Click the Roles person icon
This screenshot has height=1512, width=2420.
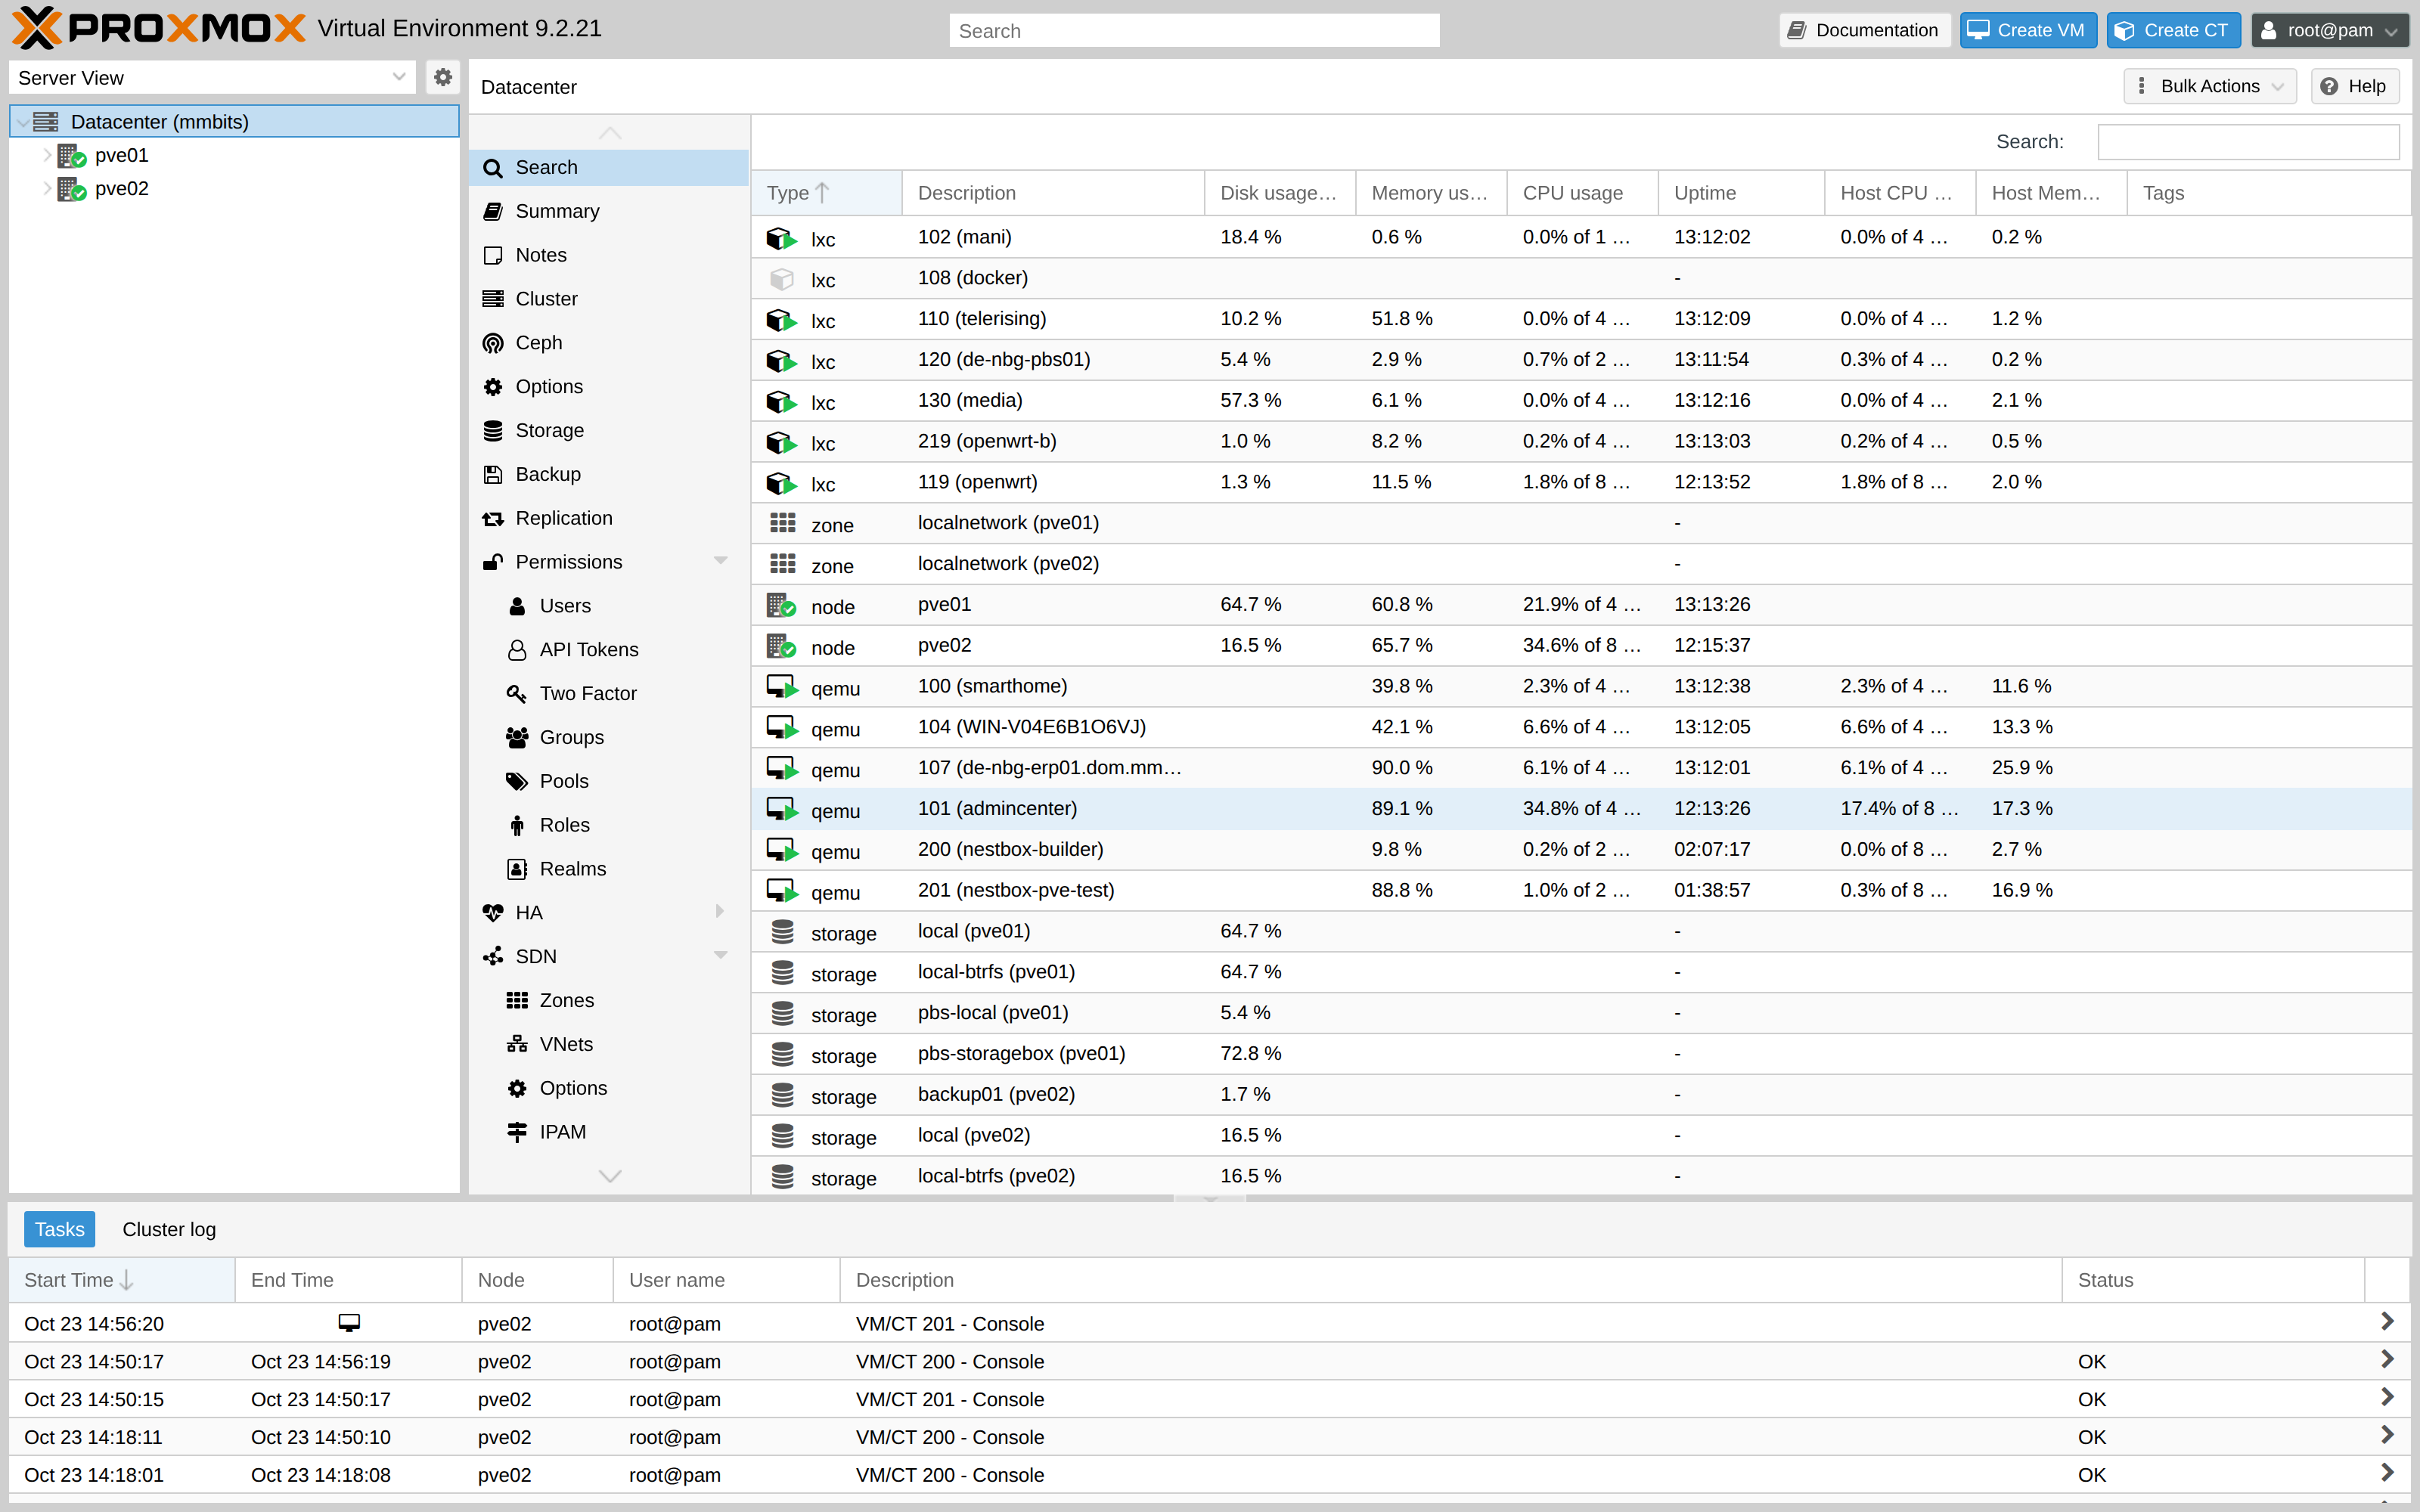(x=517, y=825)
